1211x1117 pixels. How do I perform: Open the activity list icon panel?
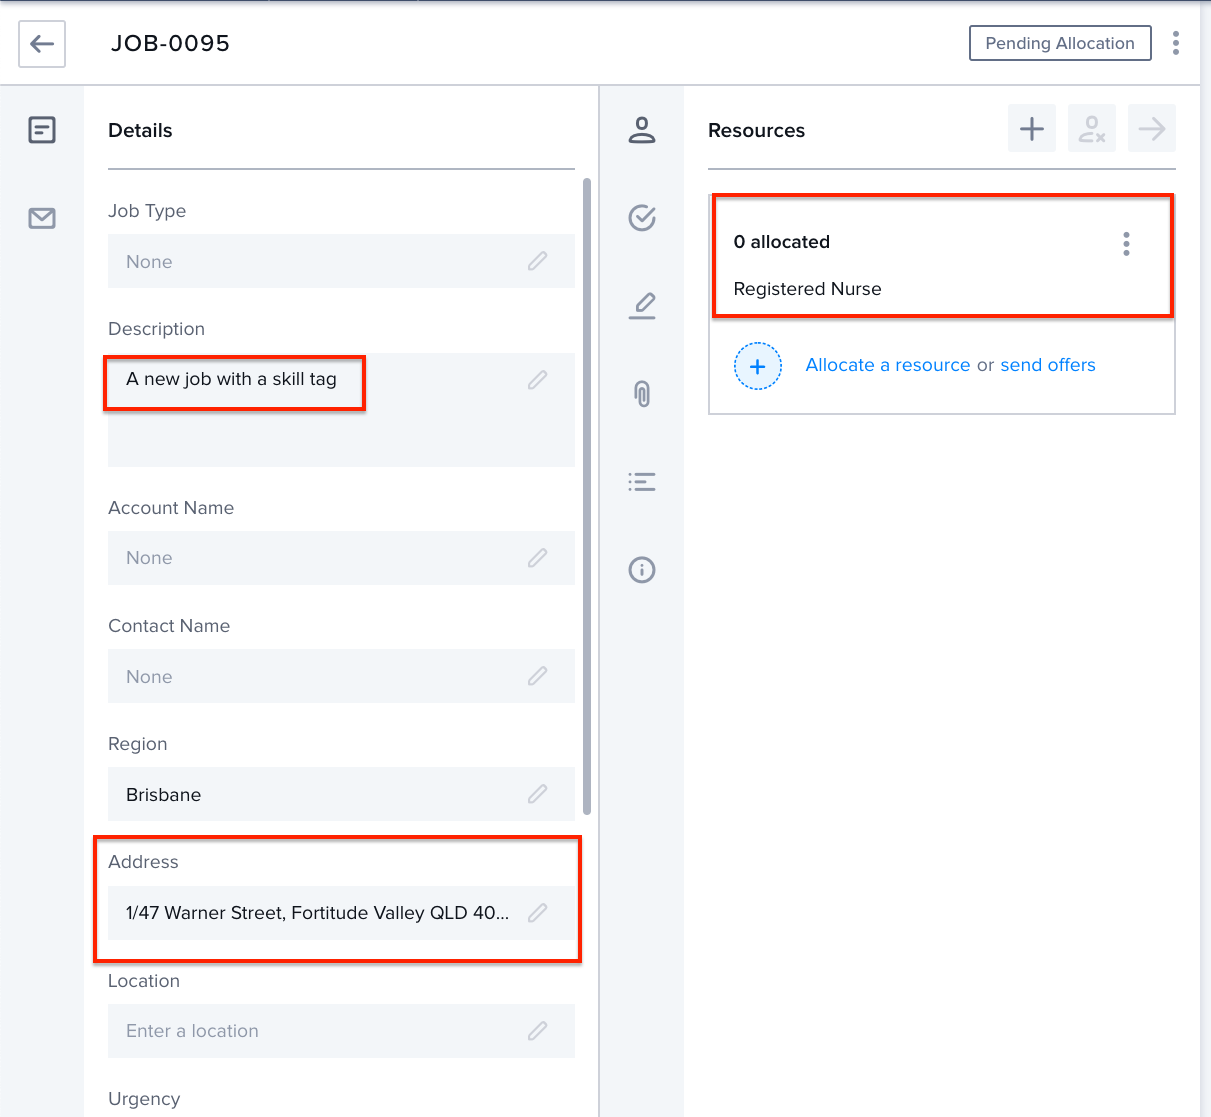642,482
